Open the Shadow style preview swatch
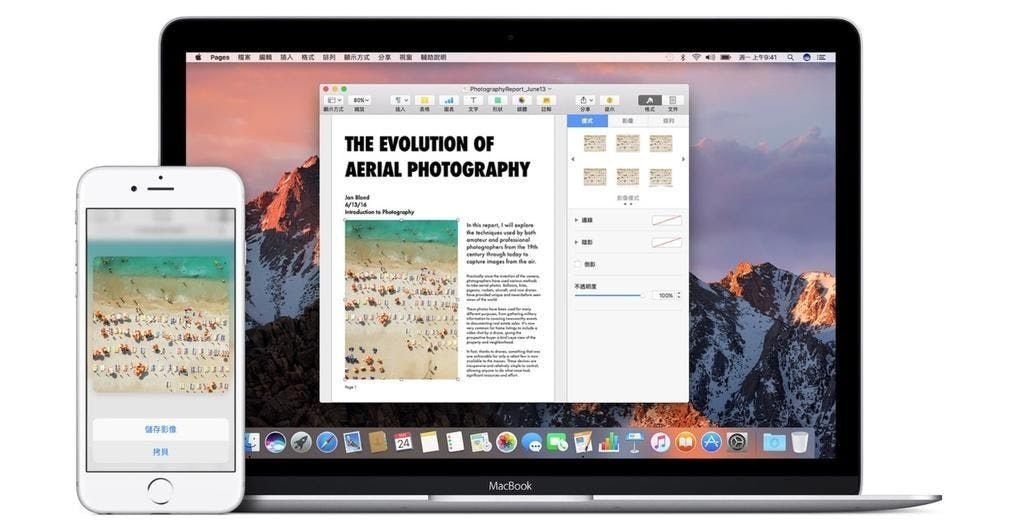The image size is (1024, 532). 667,243
